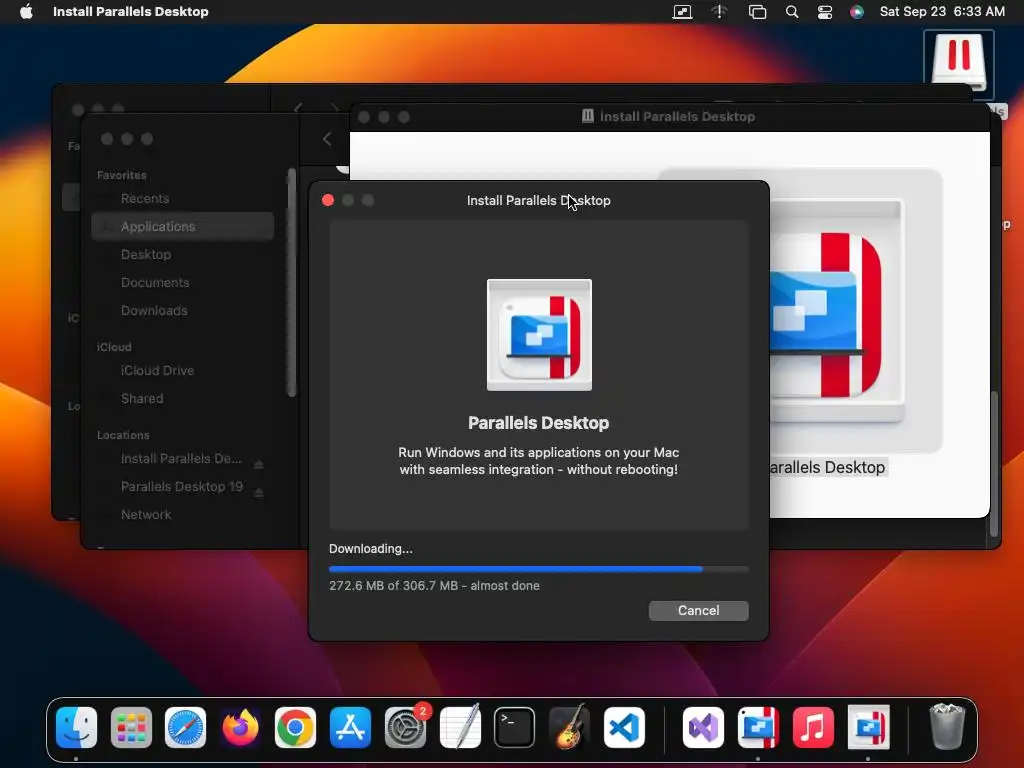The height and width of the screenshot is (768, 1024).
Task: Click the Parallels Desktop icon in the installer dialog
Action: pos(539,335)
